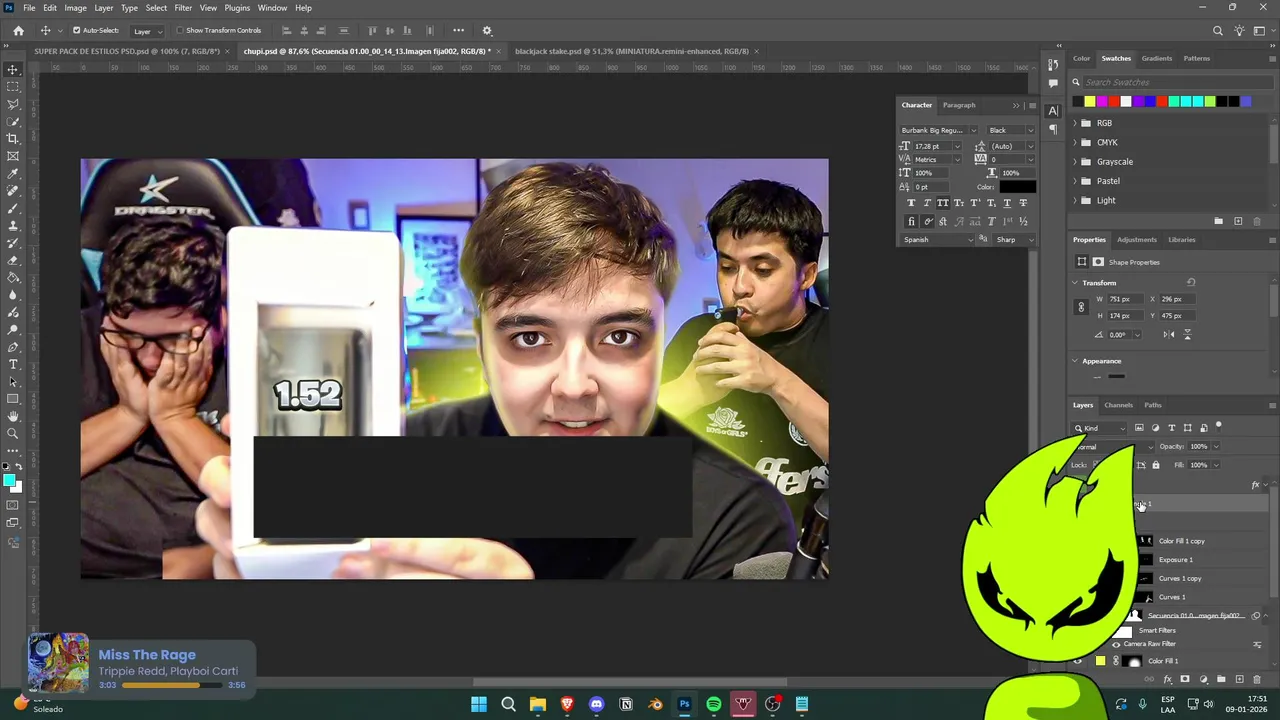Open Spotify from the taskbar

click(714, 704)
